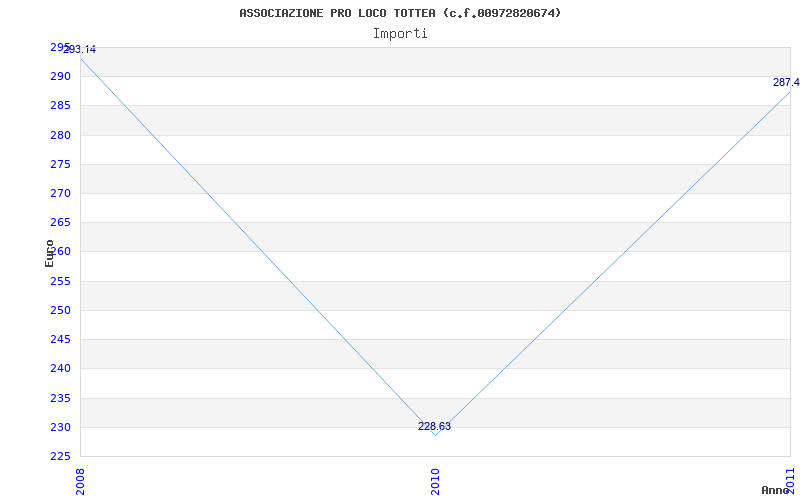Click the 'Euro' y-axis title
The image size is (800, 500).
(x=49, y=253)
